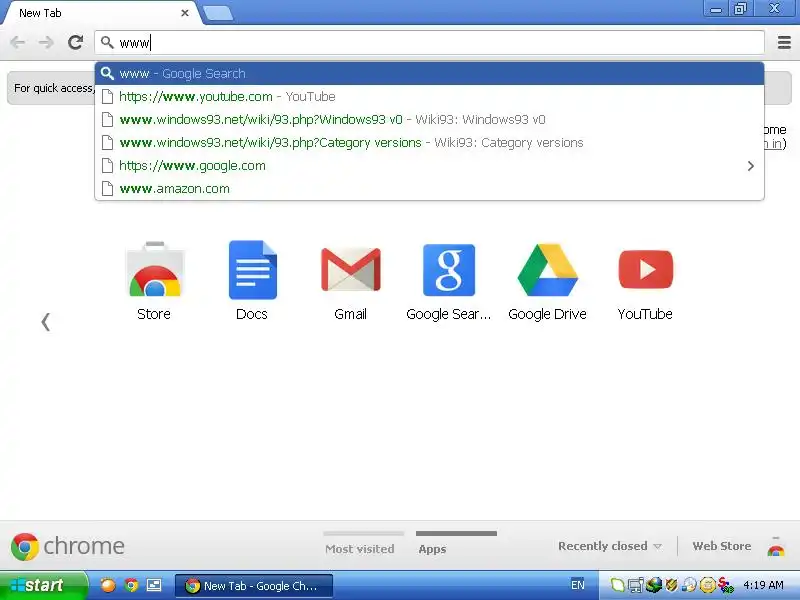
Task: Open the Gmail app icon
Action: point(351,269)
